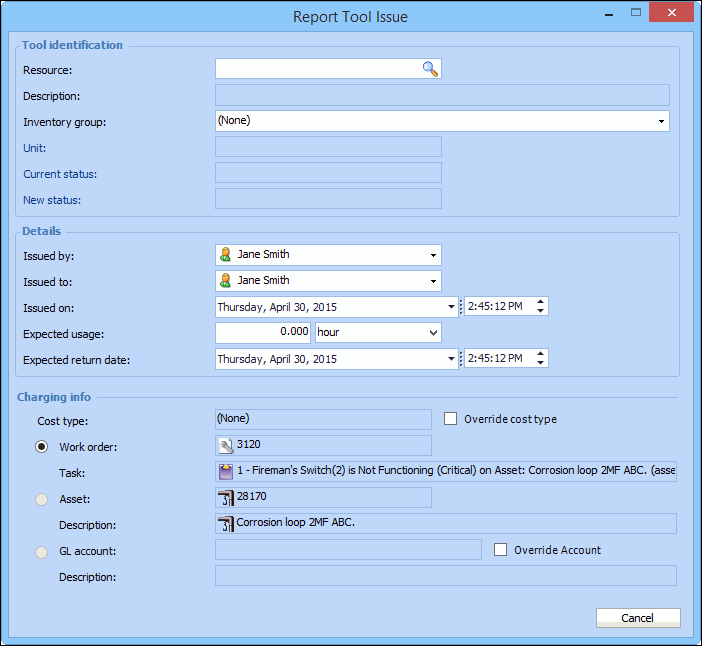Click the Expected return time spinner arrows

(x=540, y=359)
